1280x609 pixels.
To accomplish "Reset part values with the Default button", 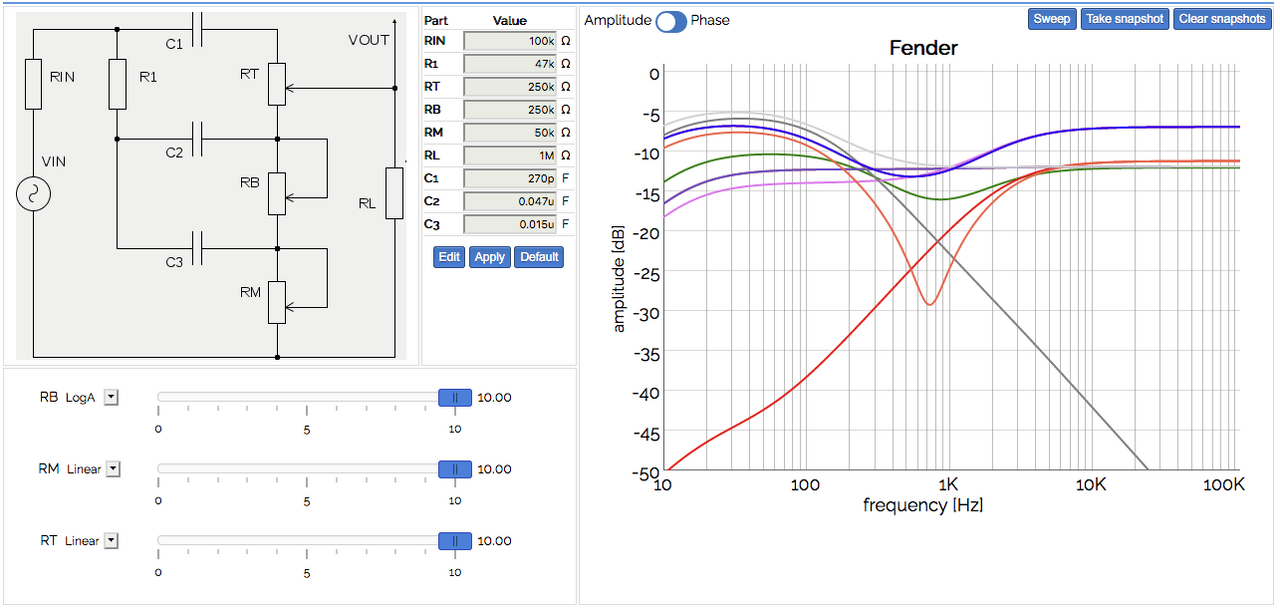I will 539,257.
